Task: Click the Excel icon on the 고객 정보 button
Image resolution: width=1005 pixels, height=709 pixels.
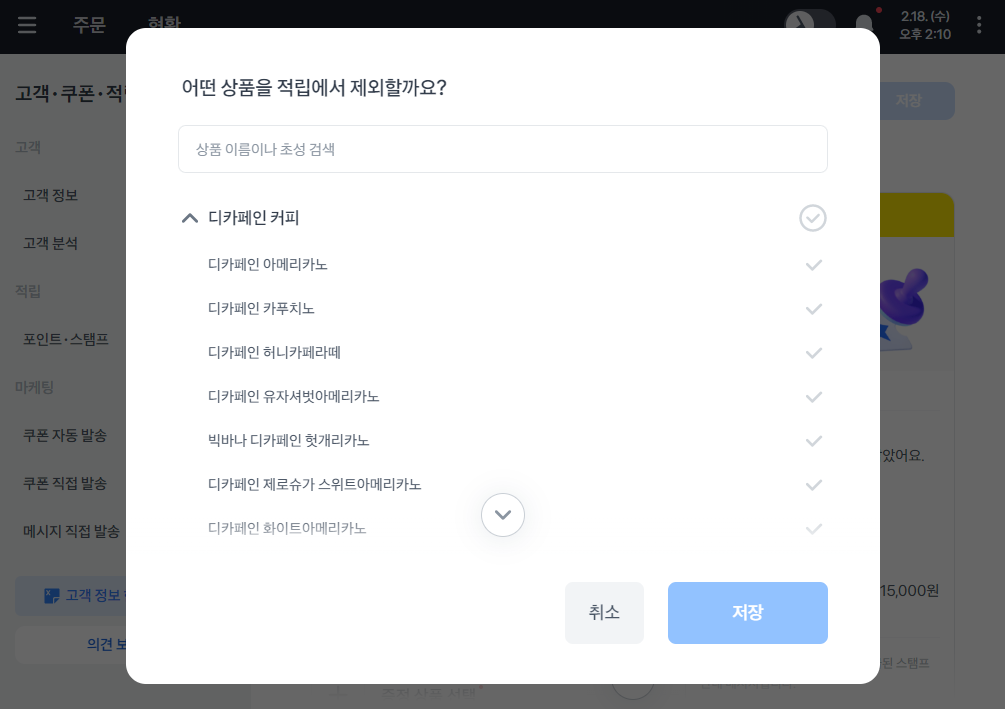Action: point(52,596)
